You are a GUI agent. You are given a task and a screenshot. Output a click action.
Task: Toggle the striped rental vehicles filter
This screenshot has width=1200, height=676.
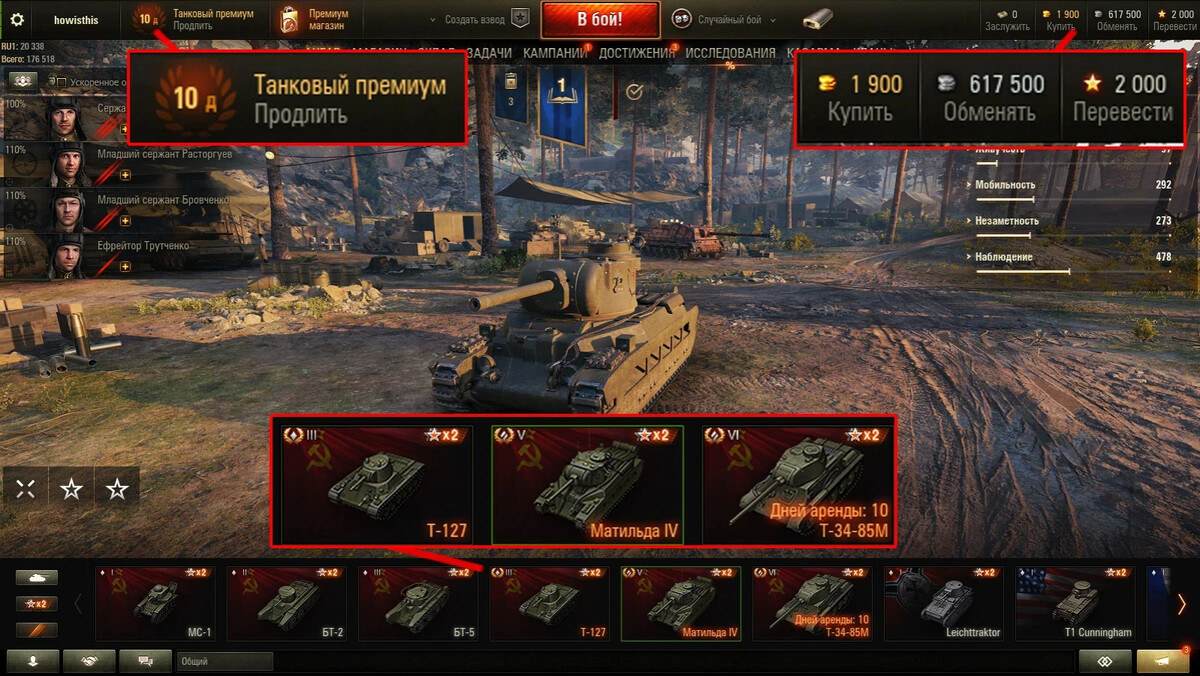click(x=36, y=630)
